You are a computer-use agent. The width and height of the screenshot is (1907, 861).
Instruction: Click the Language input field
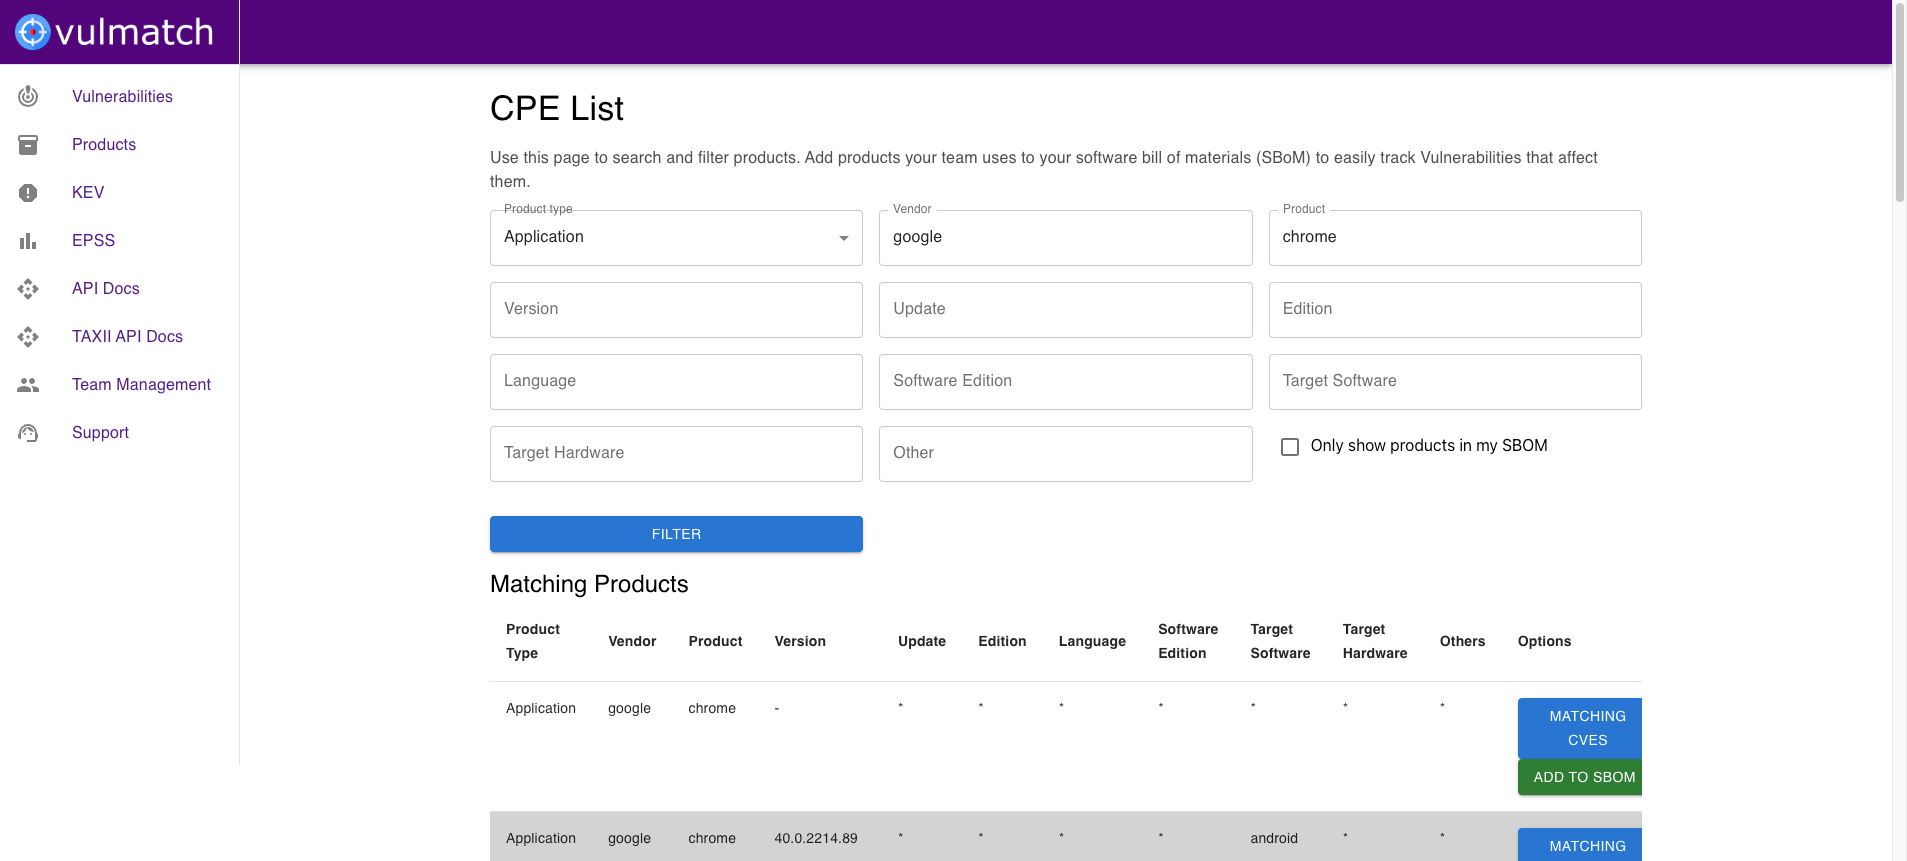click(x=676, y=382)
